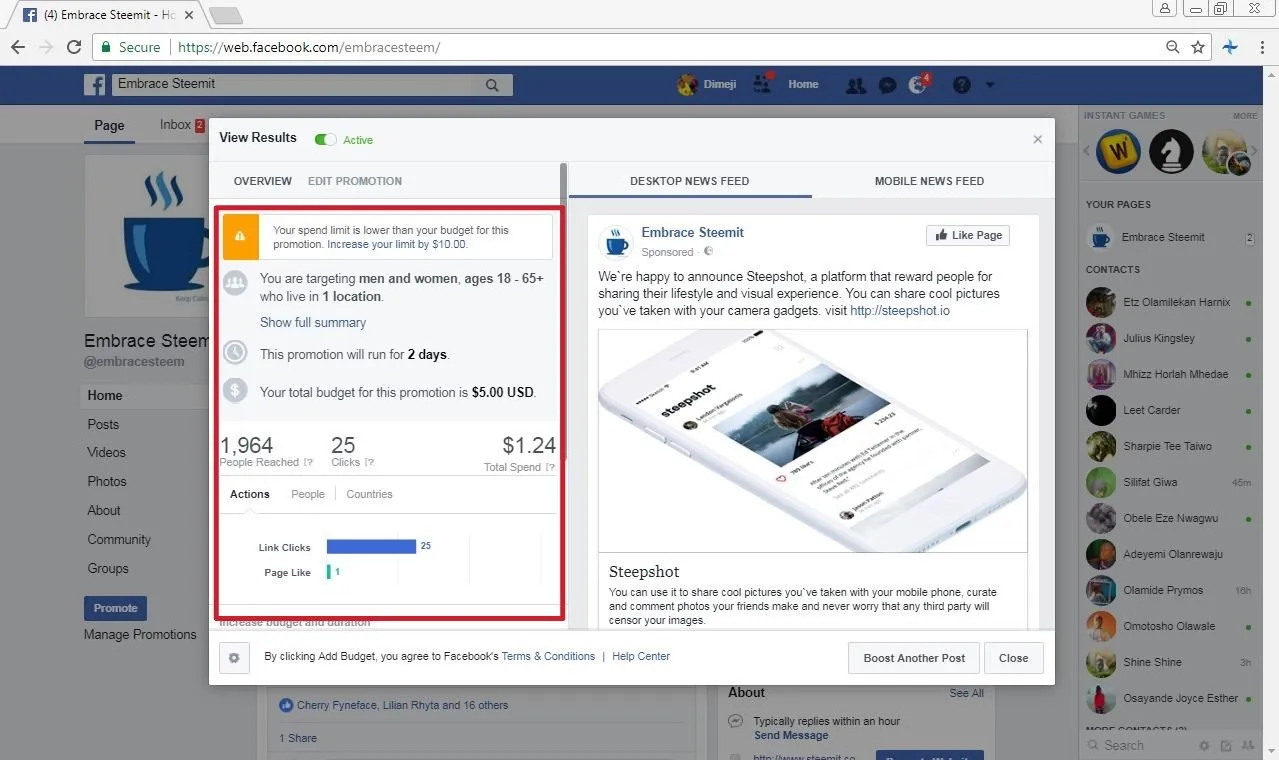Click the search magnifier button

click(x=492, y=85)
